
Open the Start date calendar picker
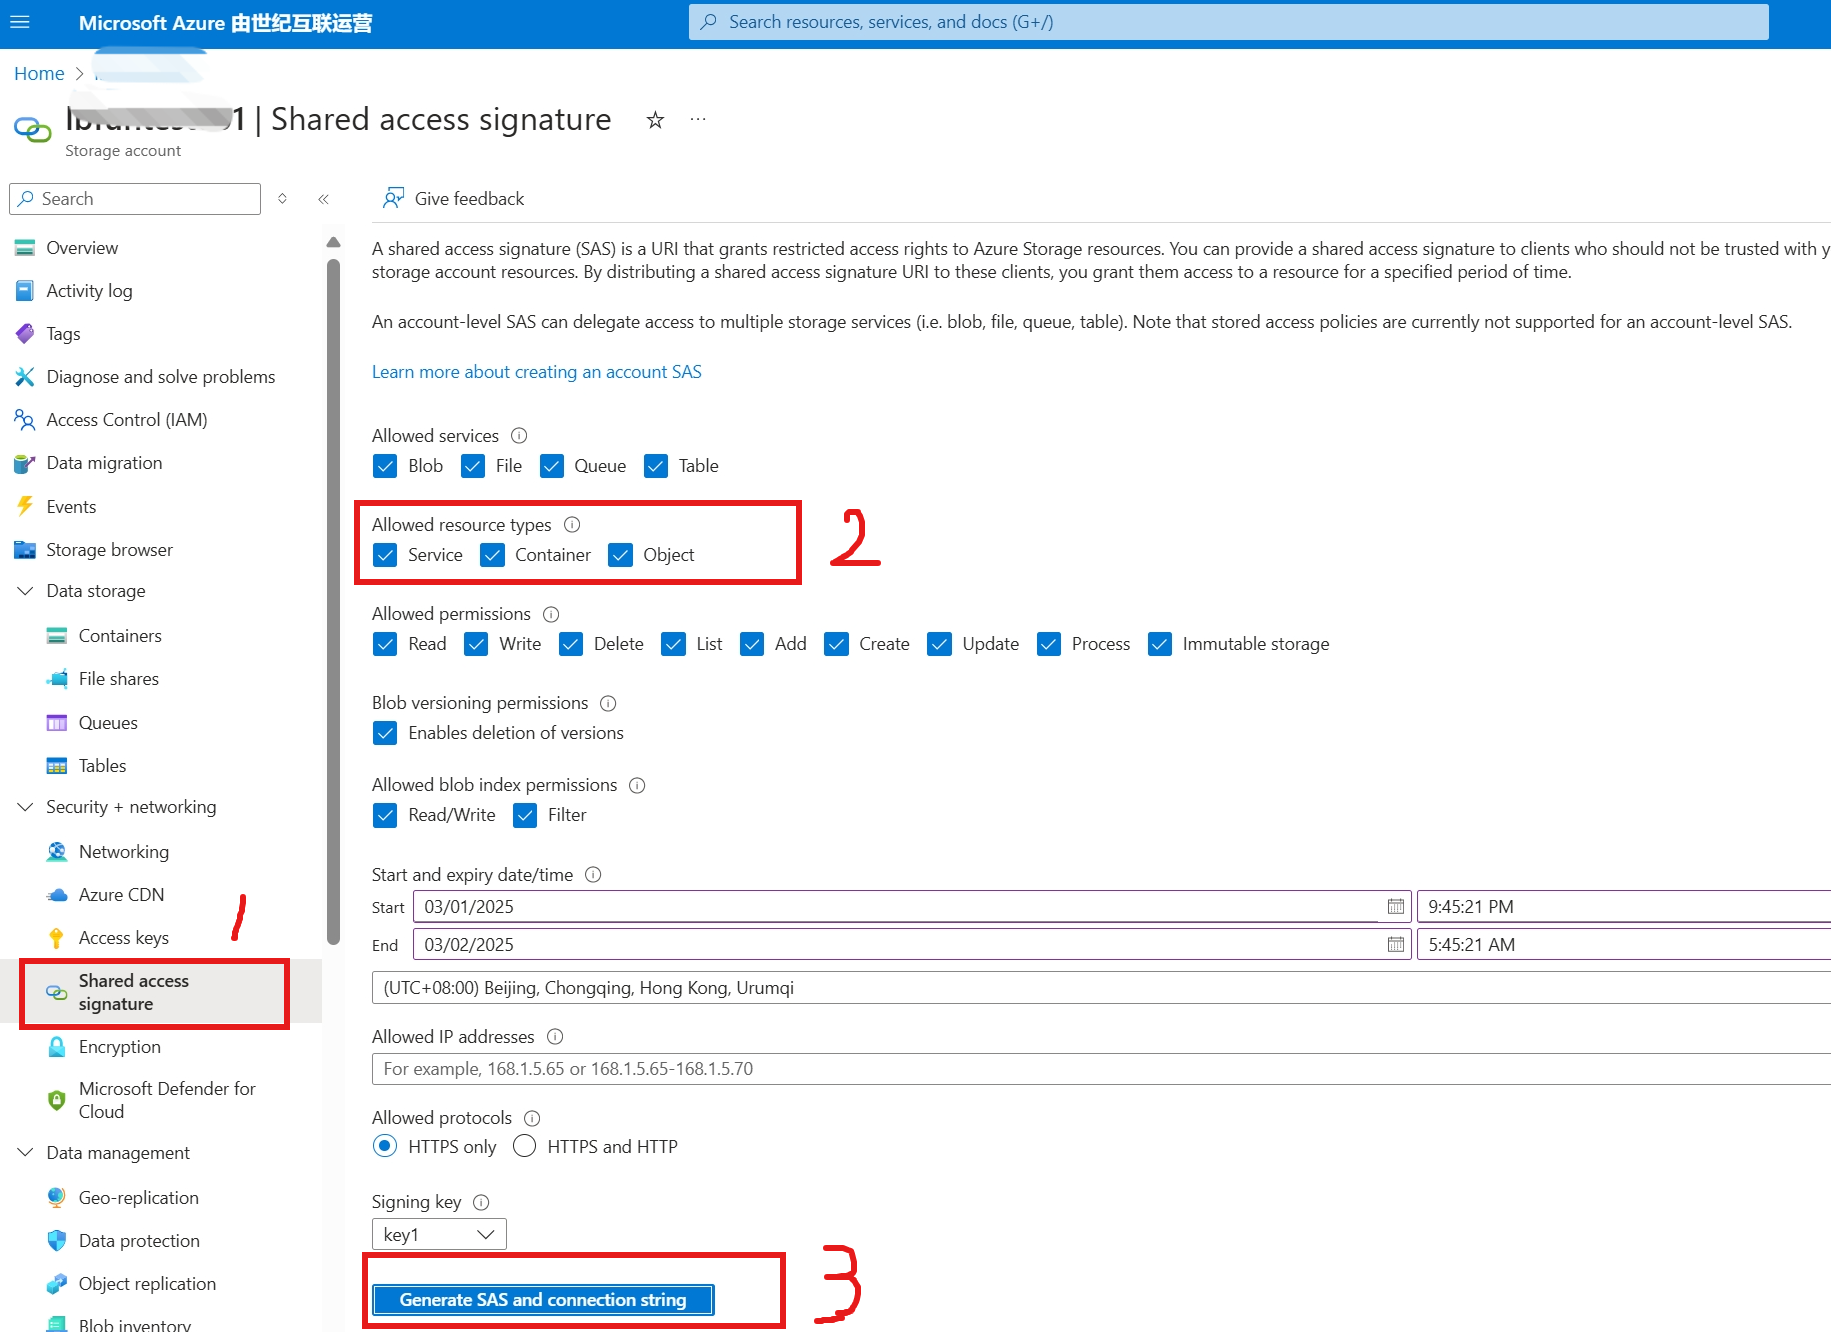1395,906
